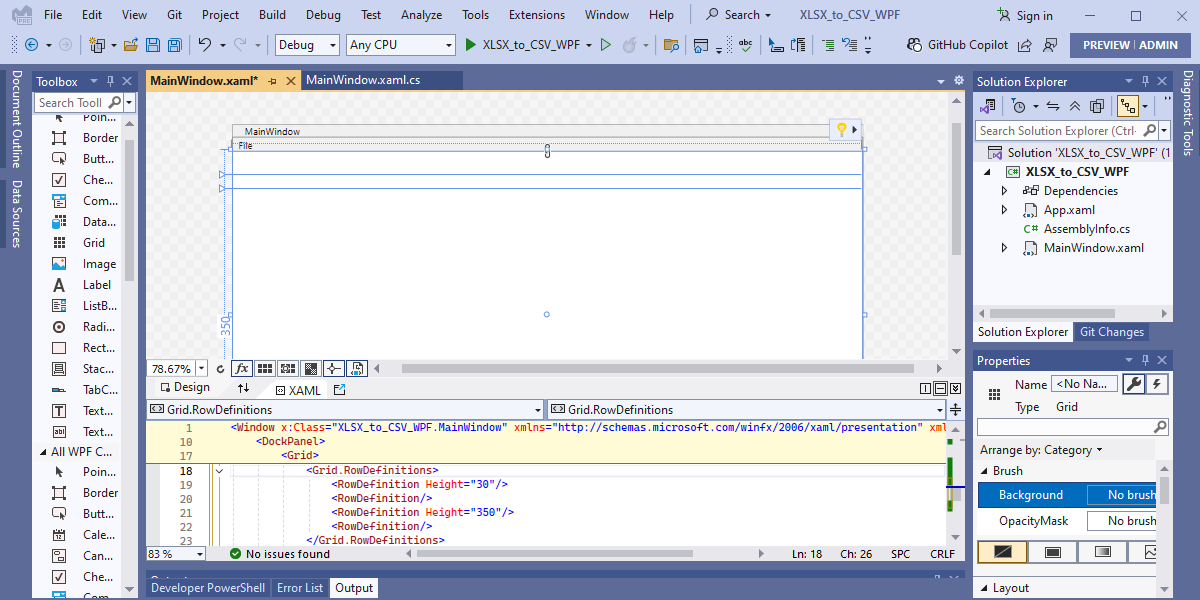Click the Send Feedback person icon
The height and width of the screenshot is (600, 1200).
tap(1049, 45)
